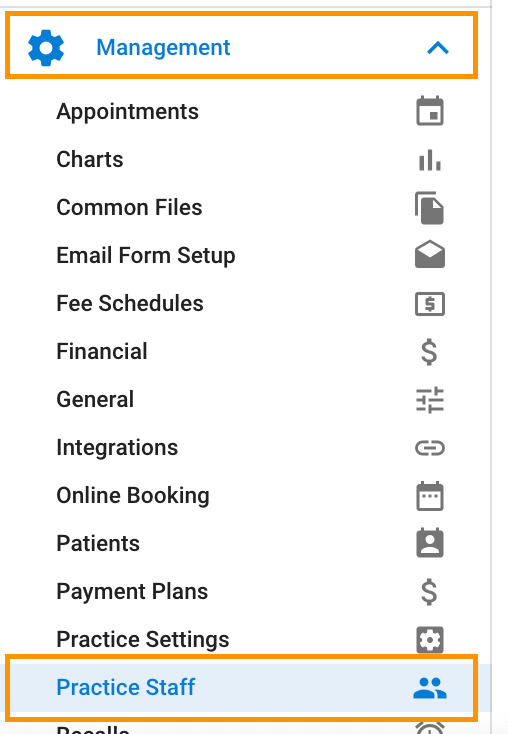The height and width of the screenshot is (734, 508).
Task: Click the Charts bar graph icon
Action: [x=430, y=160]
